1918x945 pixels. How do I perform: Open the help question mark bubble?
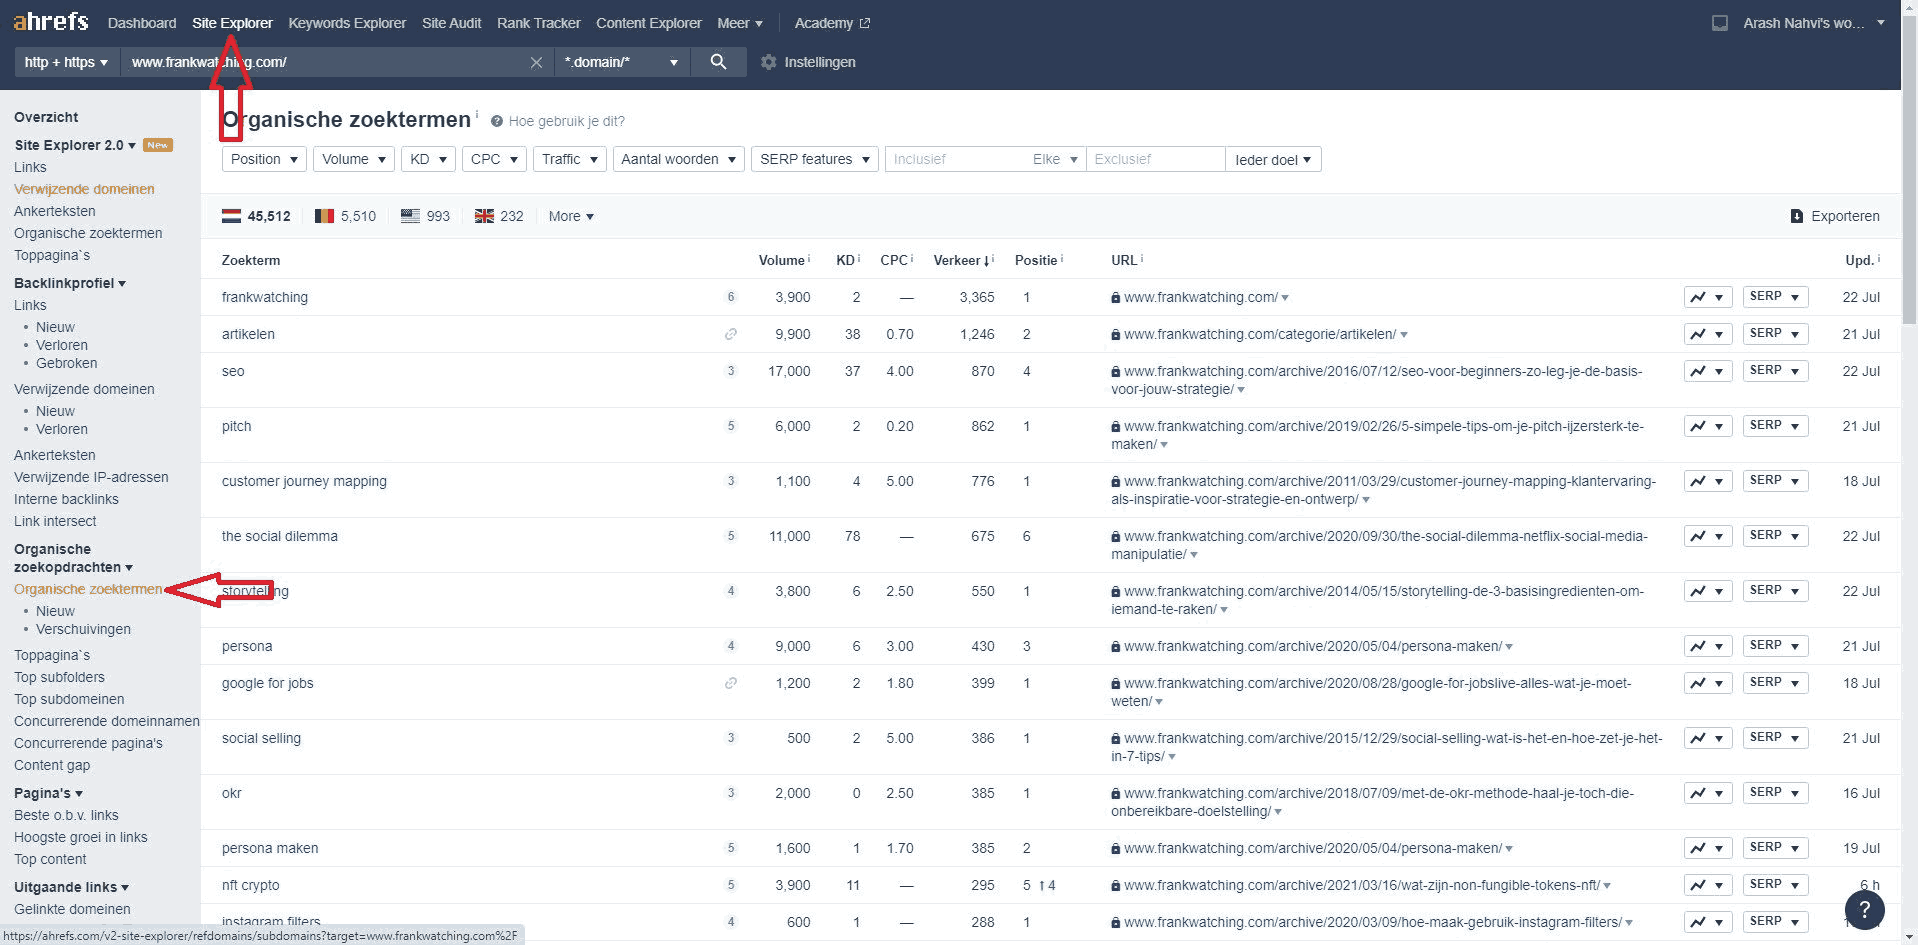coord(1864,909)
